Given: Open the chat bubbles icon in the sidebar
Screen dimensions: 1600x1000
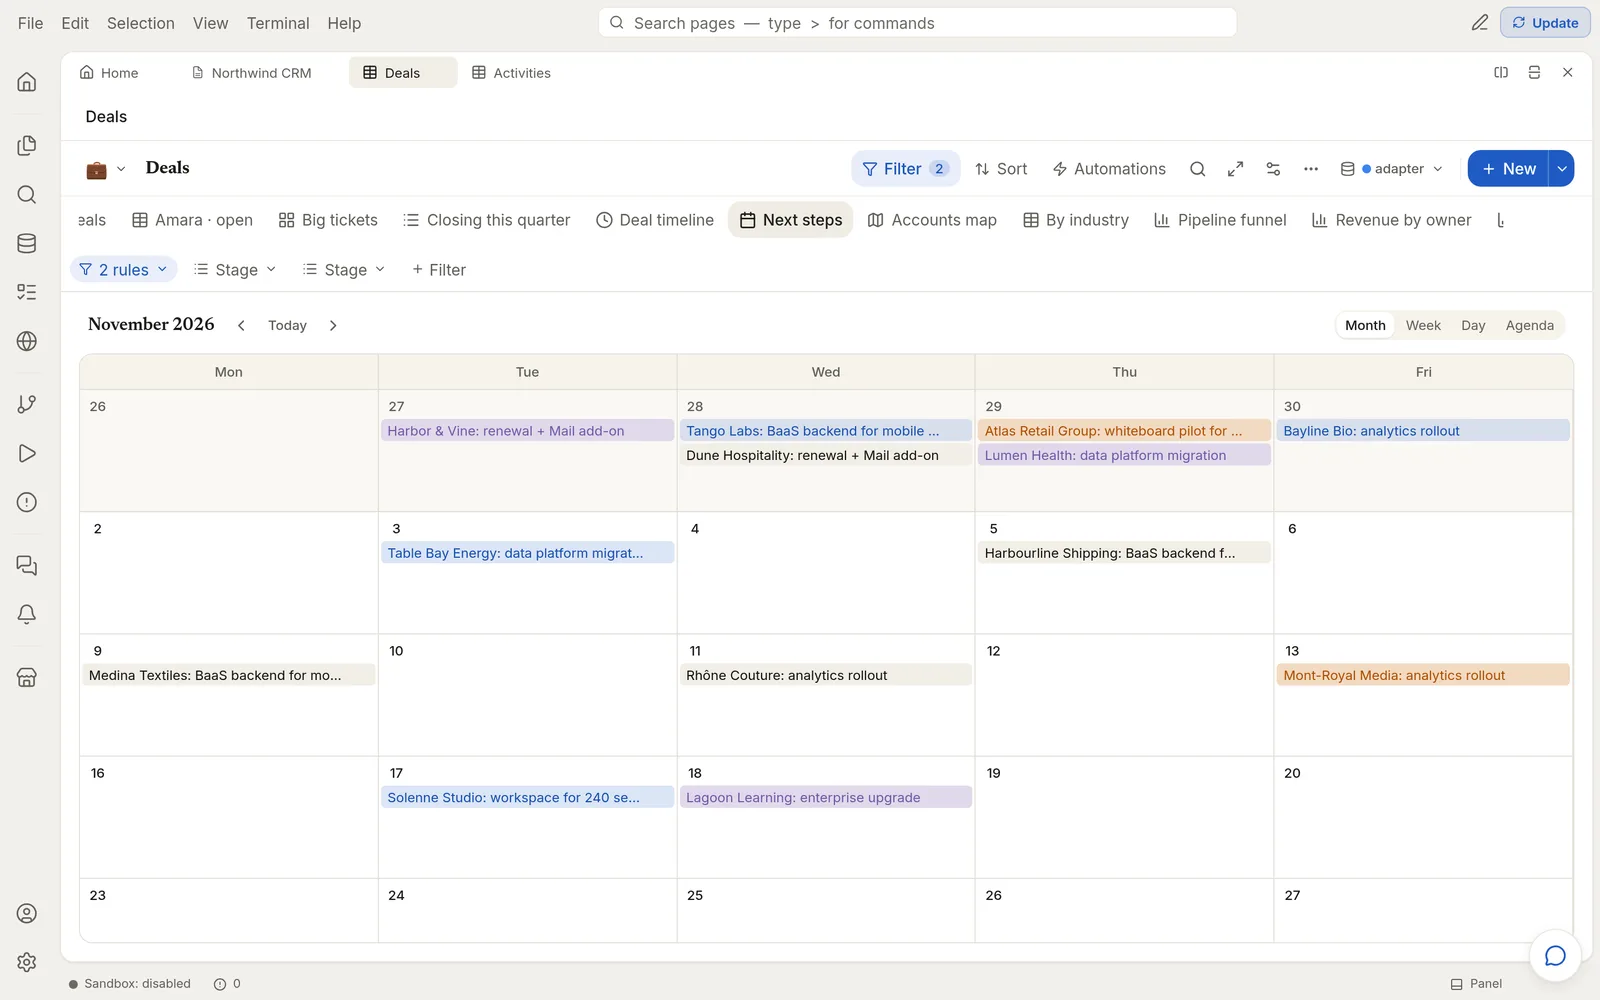Looking at the screenshot, I should point(27,566).
